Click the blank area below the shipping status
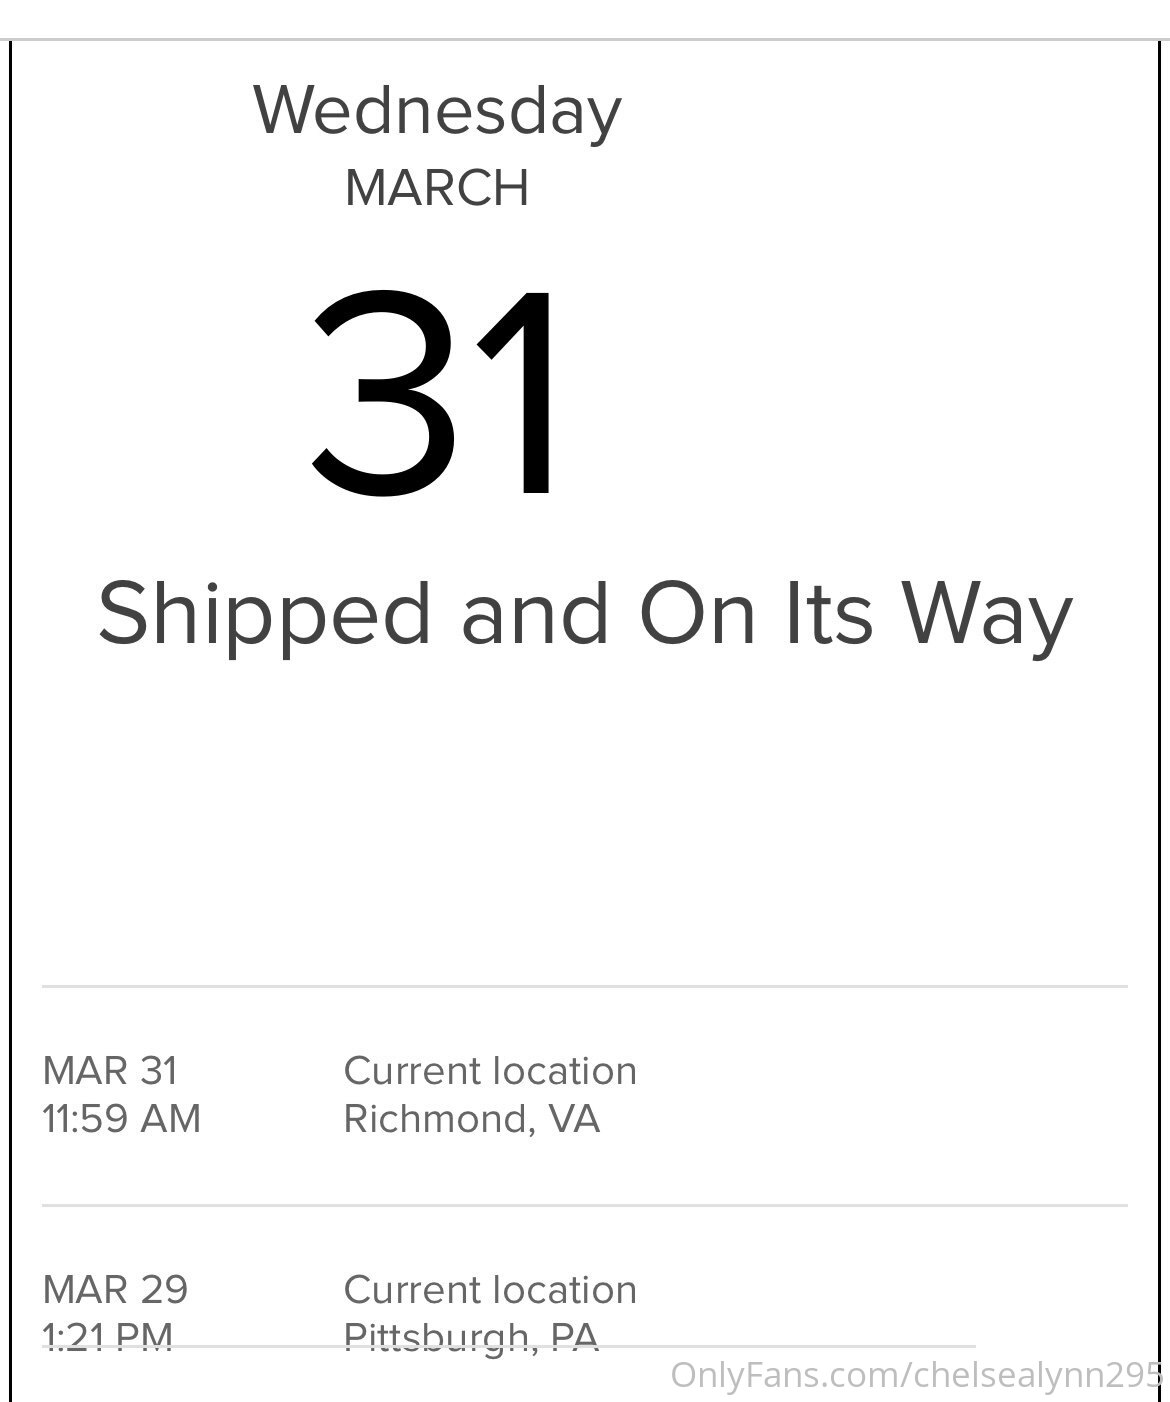 pyautogui.click(x=585, y=810)
